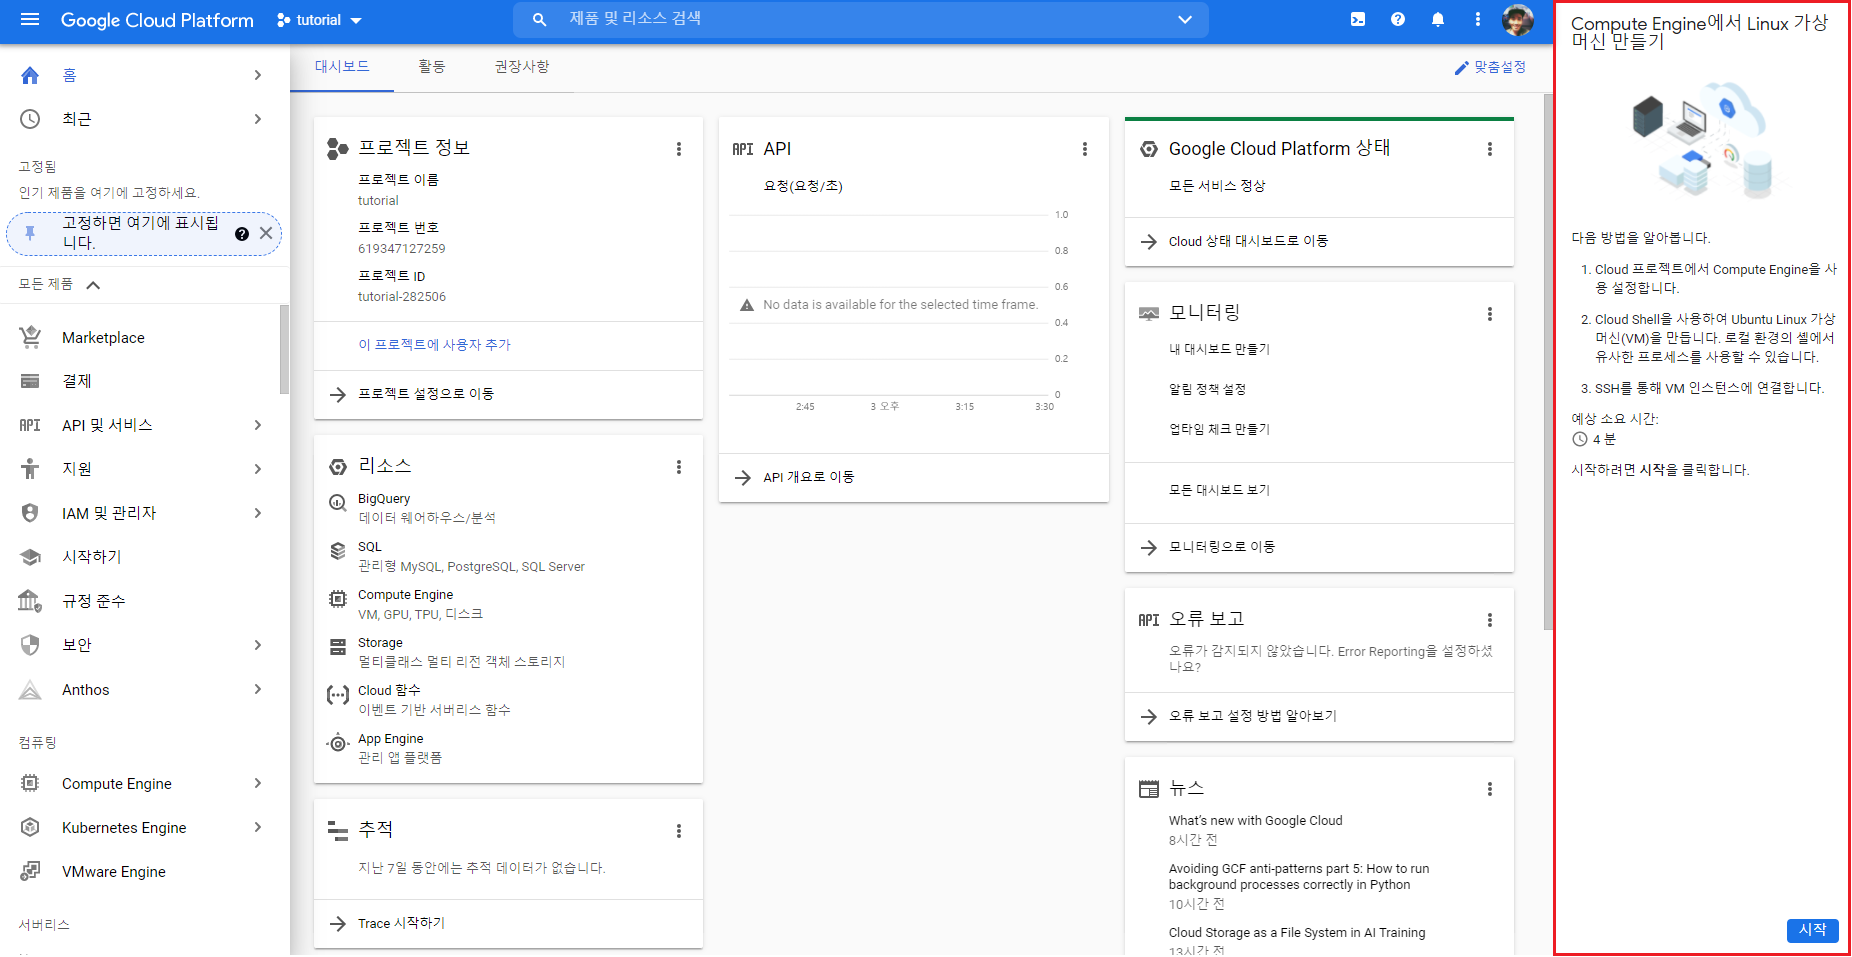Open 오류 보고 card options menu
Viewport: 1852px width, 957px height.
[x=1490, y=620]
